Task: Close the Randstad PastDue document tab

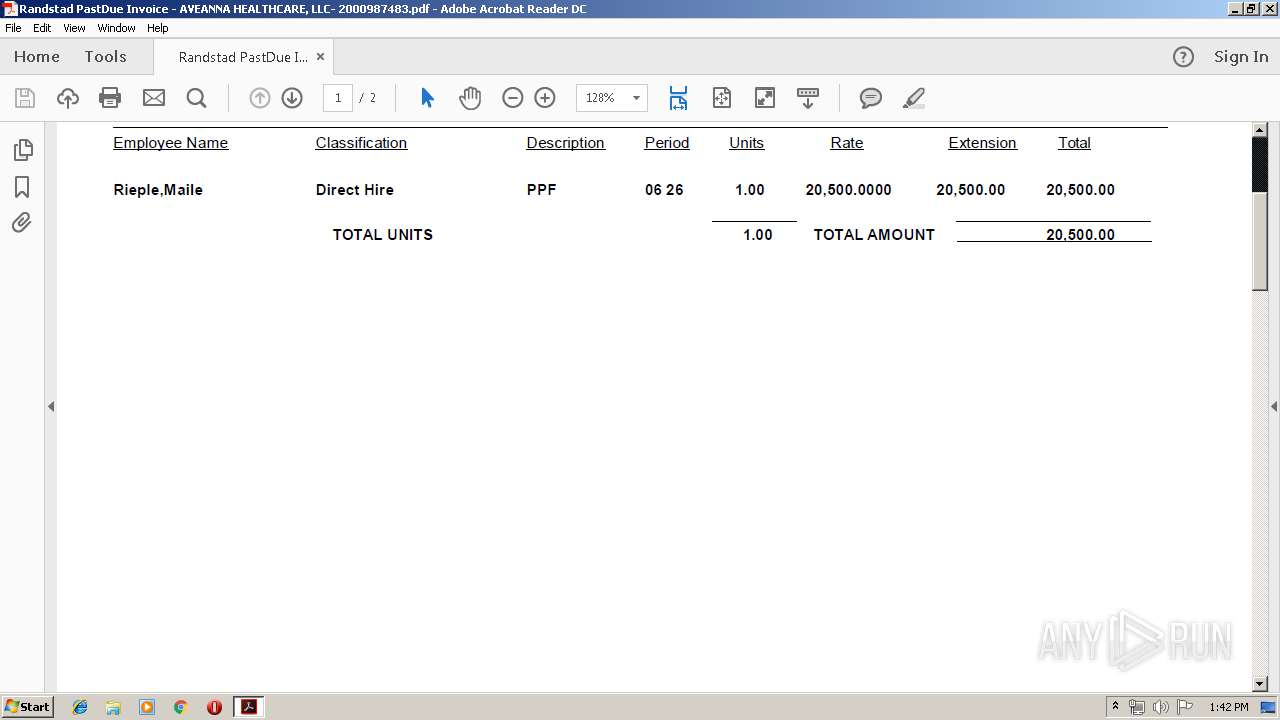Action: pos(320,57)
